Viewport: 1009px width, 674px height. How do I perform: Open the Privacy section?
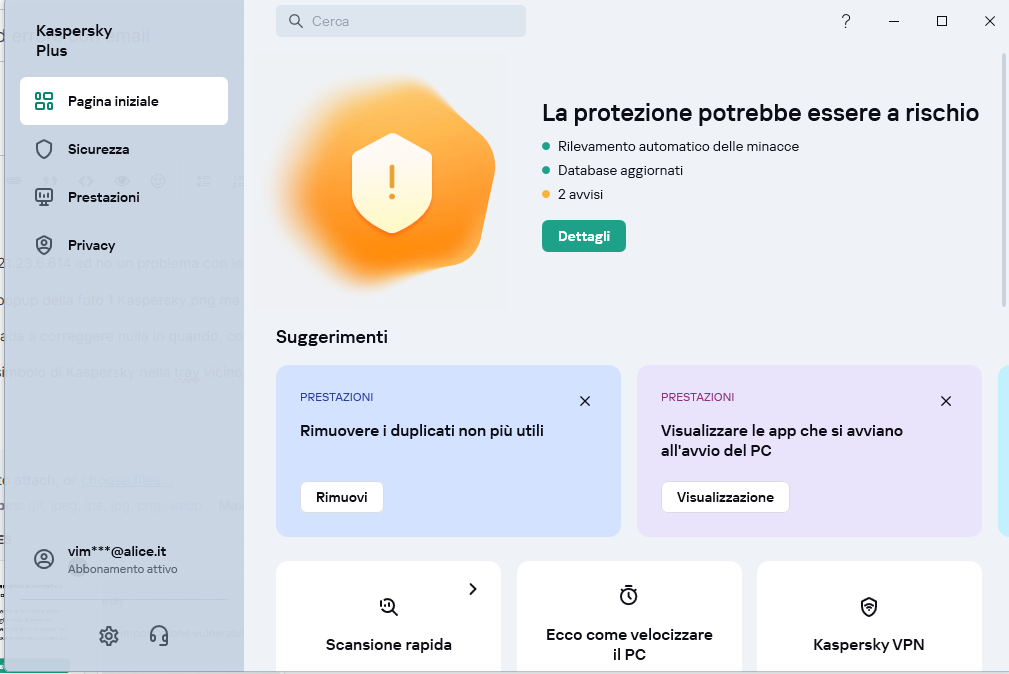click(91, 245)
